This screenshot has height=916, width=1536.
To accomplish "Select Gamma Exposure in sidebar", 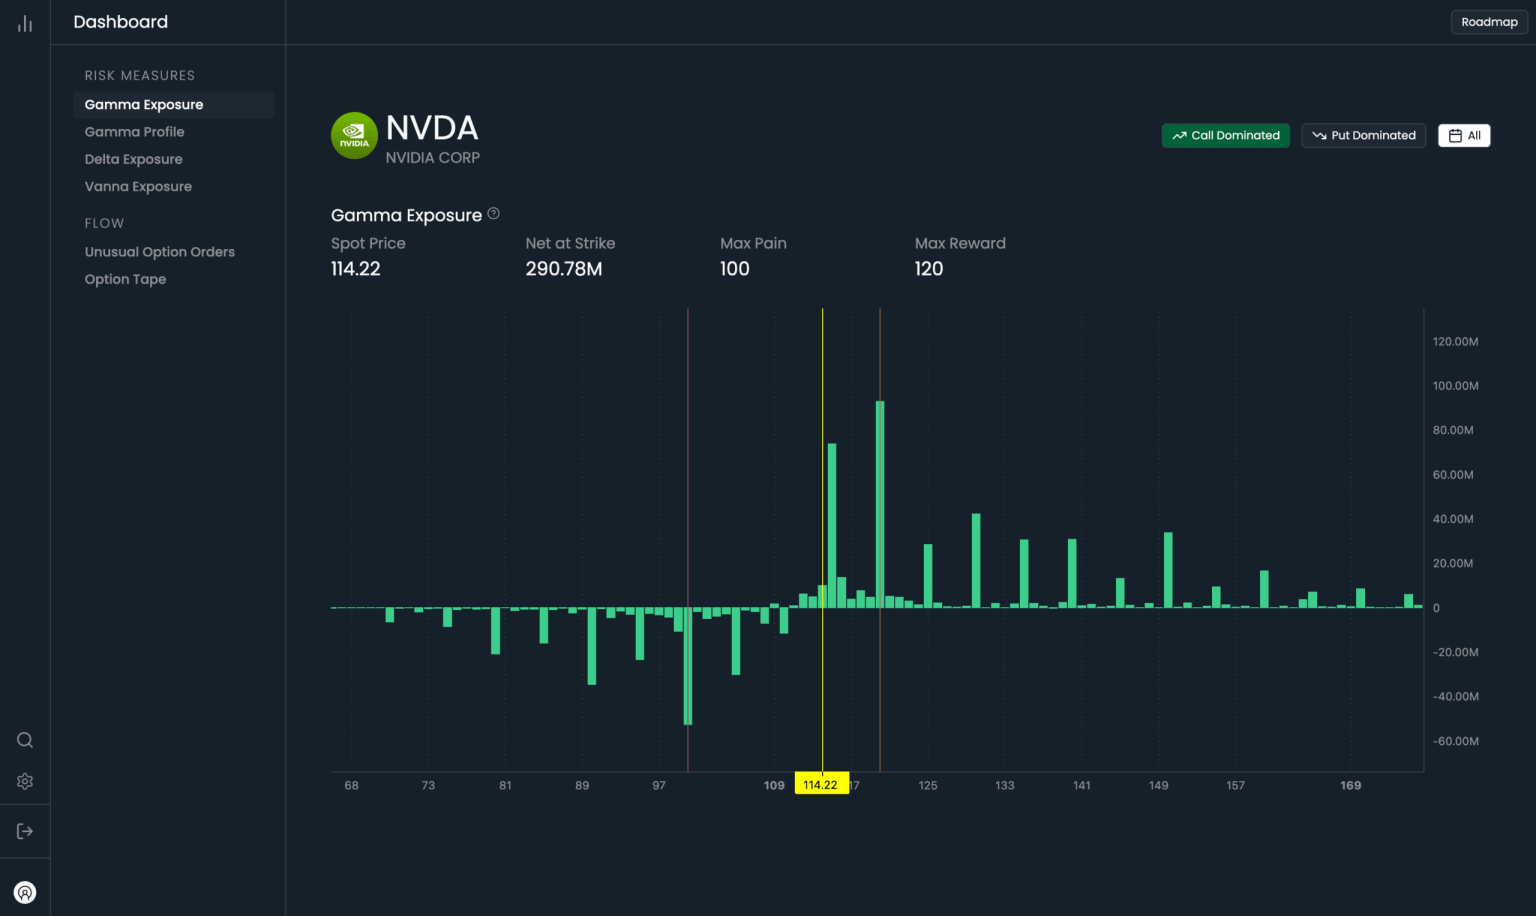I will 173,104.
